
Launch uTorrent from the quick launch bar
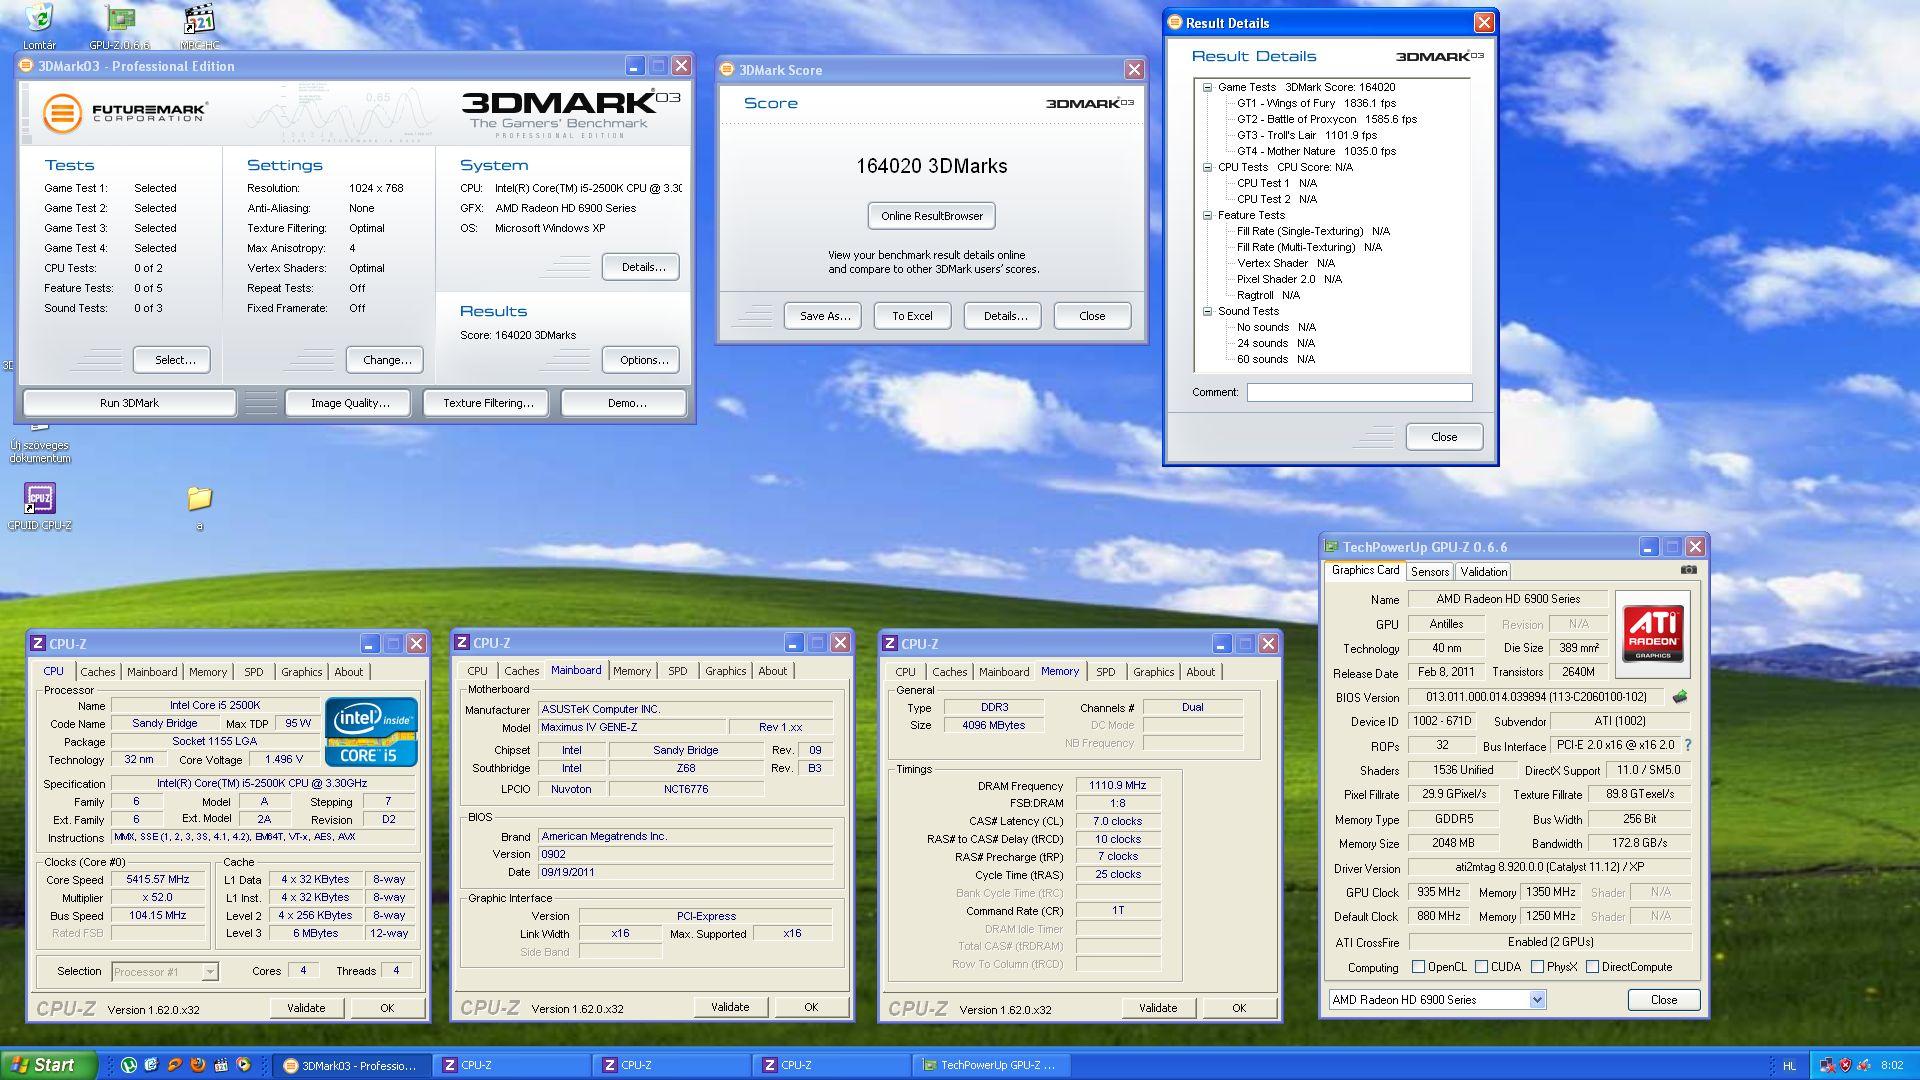click(x=129, y=1065)
